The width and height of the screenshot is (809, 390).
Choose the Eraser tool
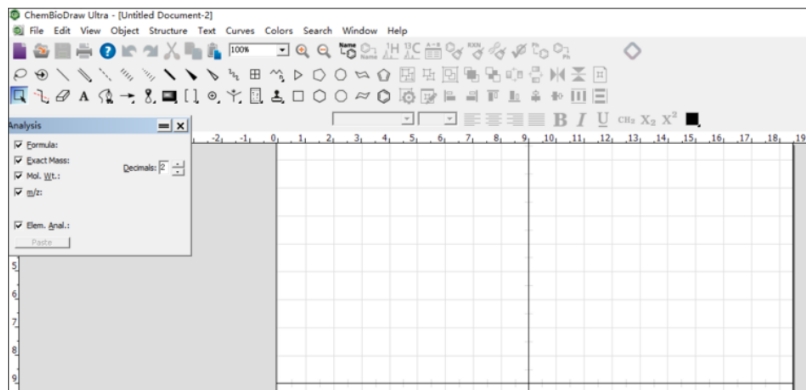[62, 96]
